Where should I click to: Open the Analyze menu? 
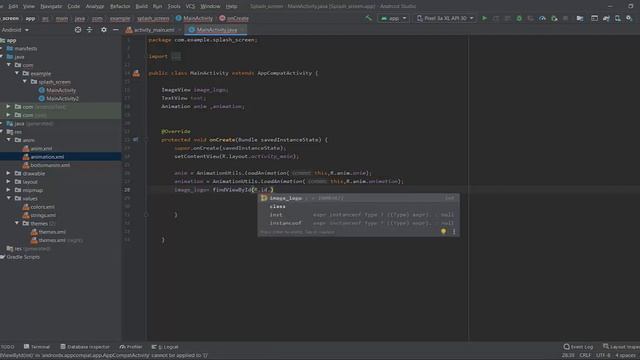(x=95, y=6)
